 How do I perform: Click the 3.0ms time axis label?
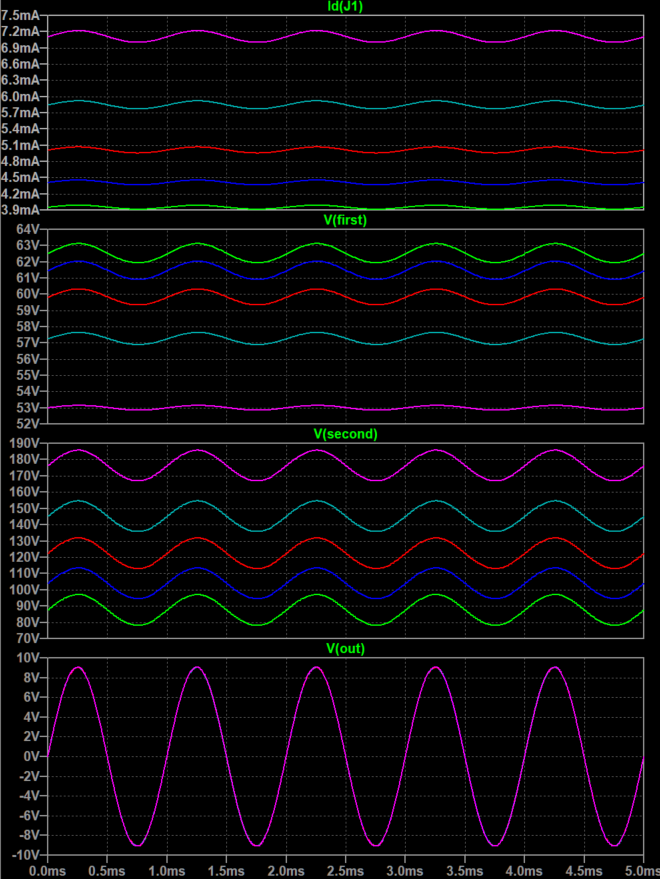point(405,871)
